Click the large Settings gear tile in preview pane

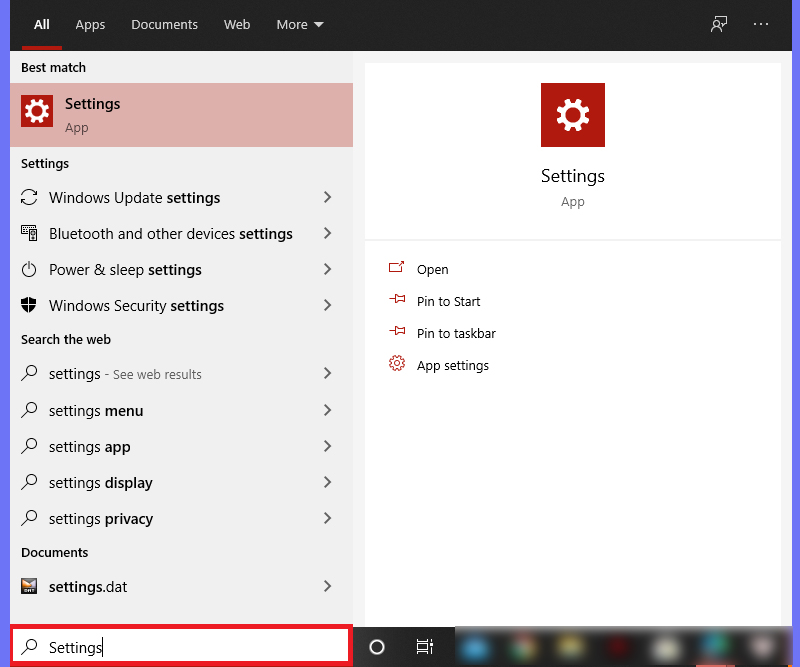[x=572, y=115]
